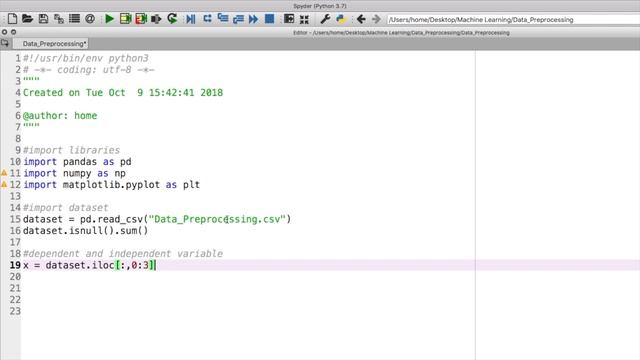The height and width of the screenshot is (360, 640).
Task: Click the 'Data_Preprocessing.csv' string in code
Action: 217,219
